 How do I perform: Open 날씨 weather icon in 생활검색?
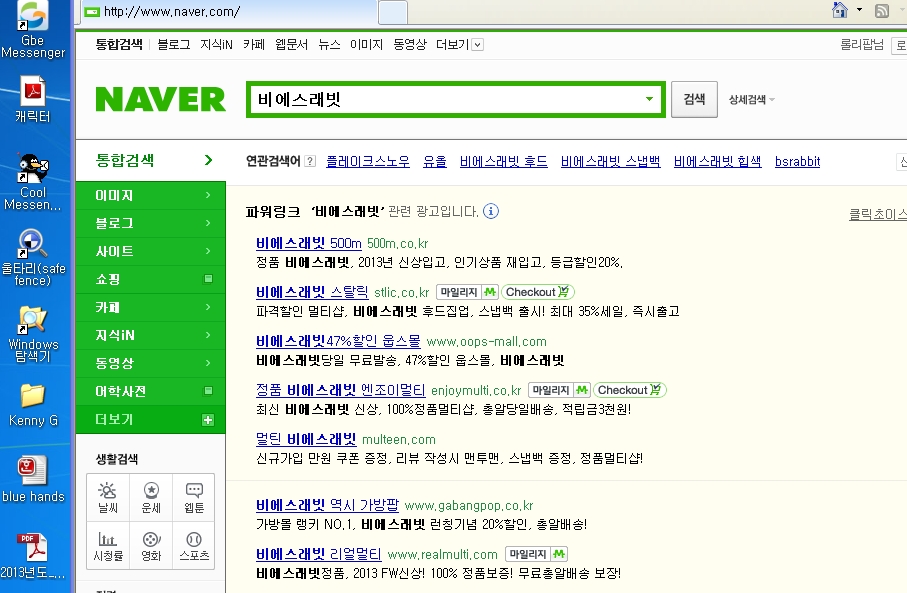click(x=108, y=498)
